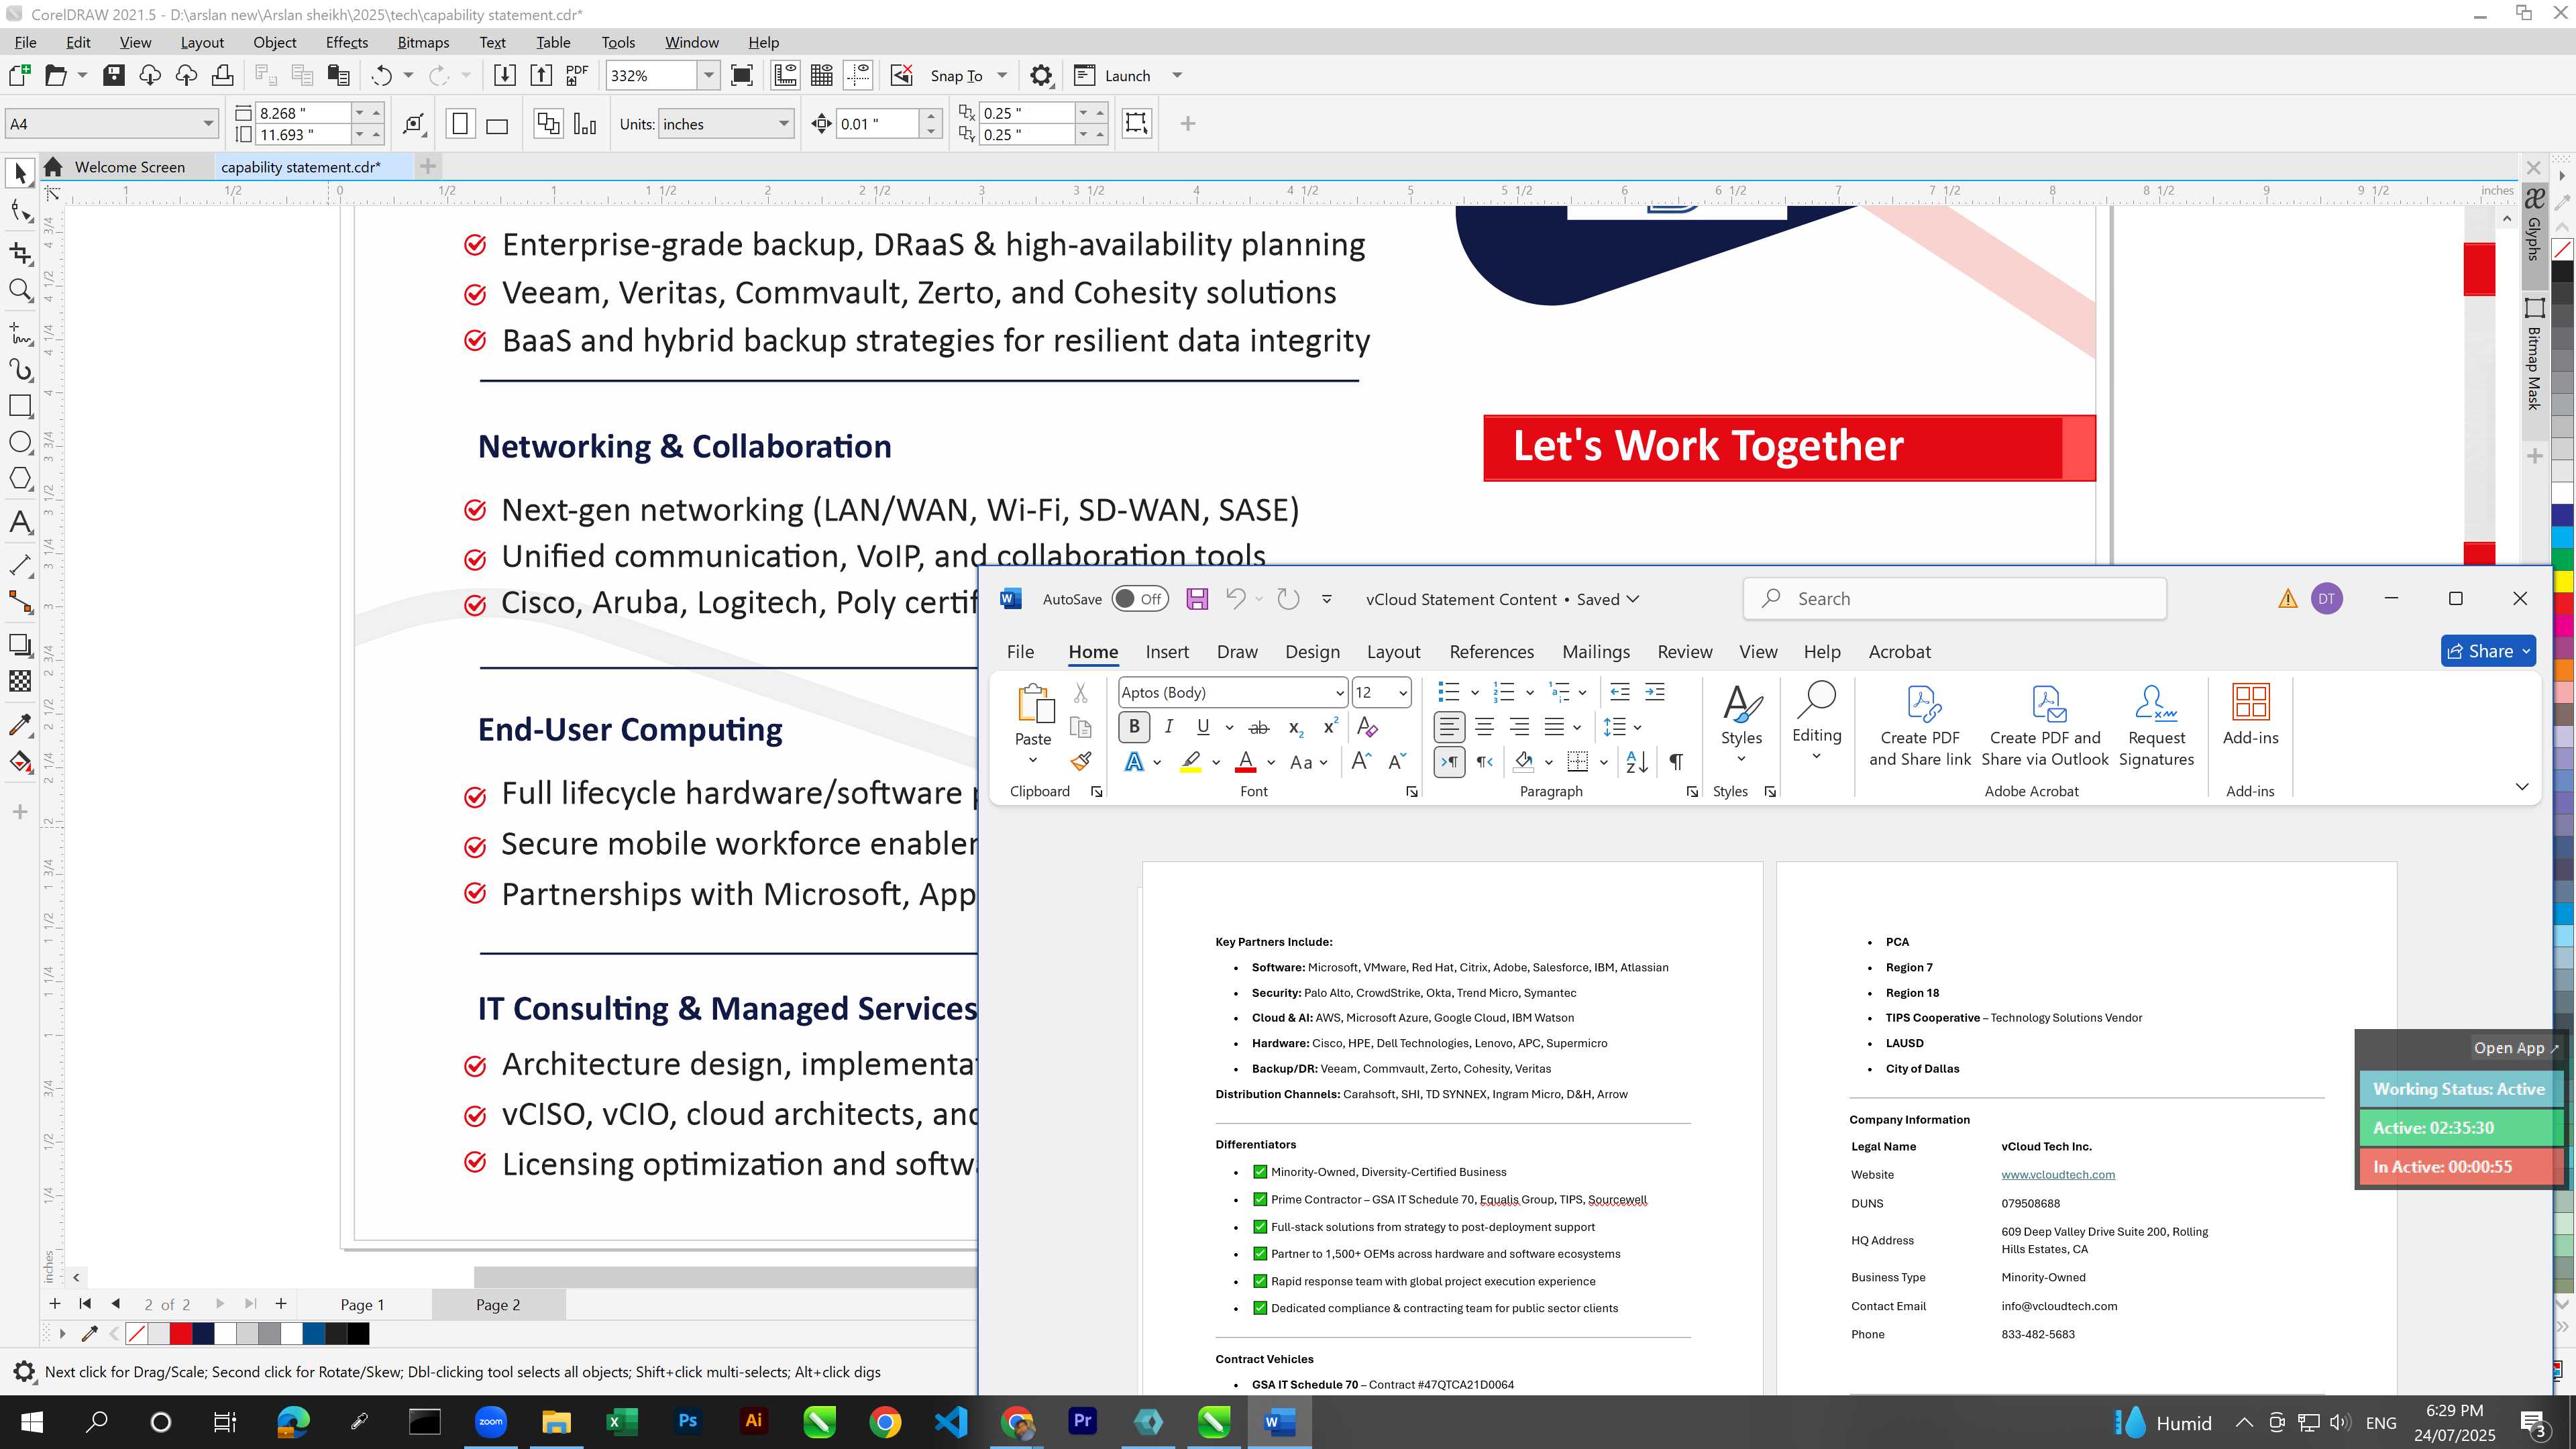Click Increase Indent icon in Word
Viewport: 2576px width, 1449px height.
click(x=1655, y=692)
